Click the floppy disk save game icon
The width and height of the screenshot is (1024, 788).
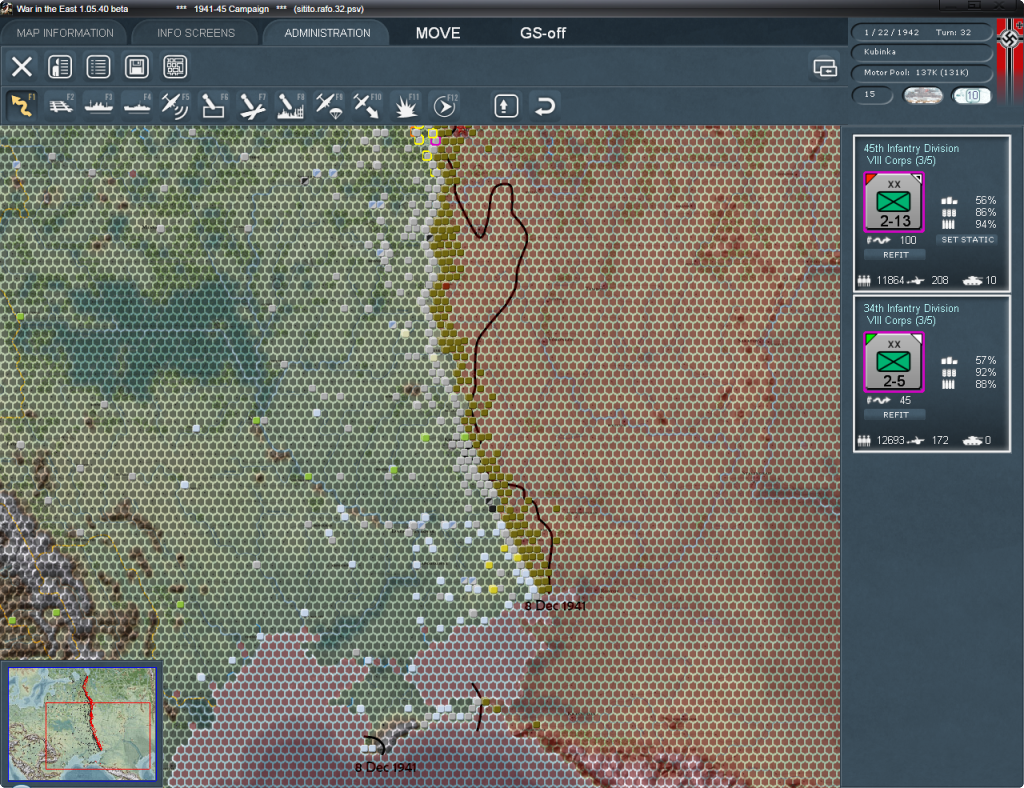(x=136, y=67)
